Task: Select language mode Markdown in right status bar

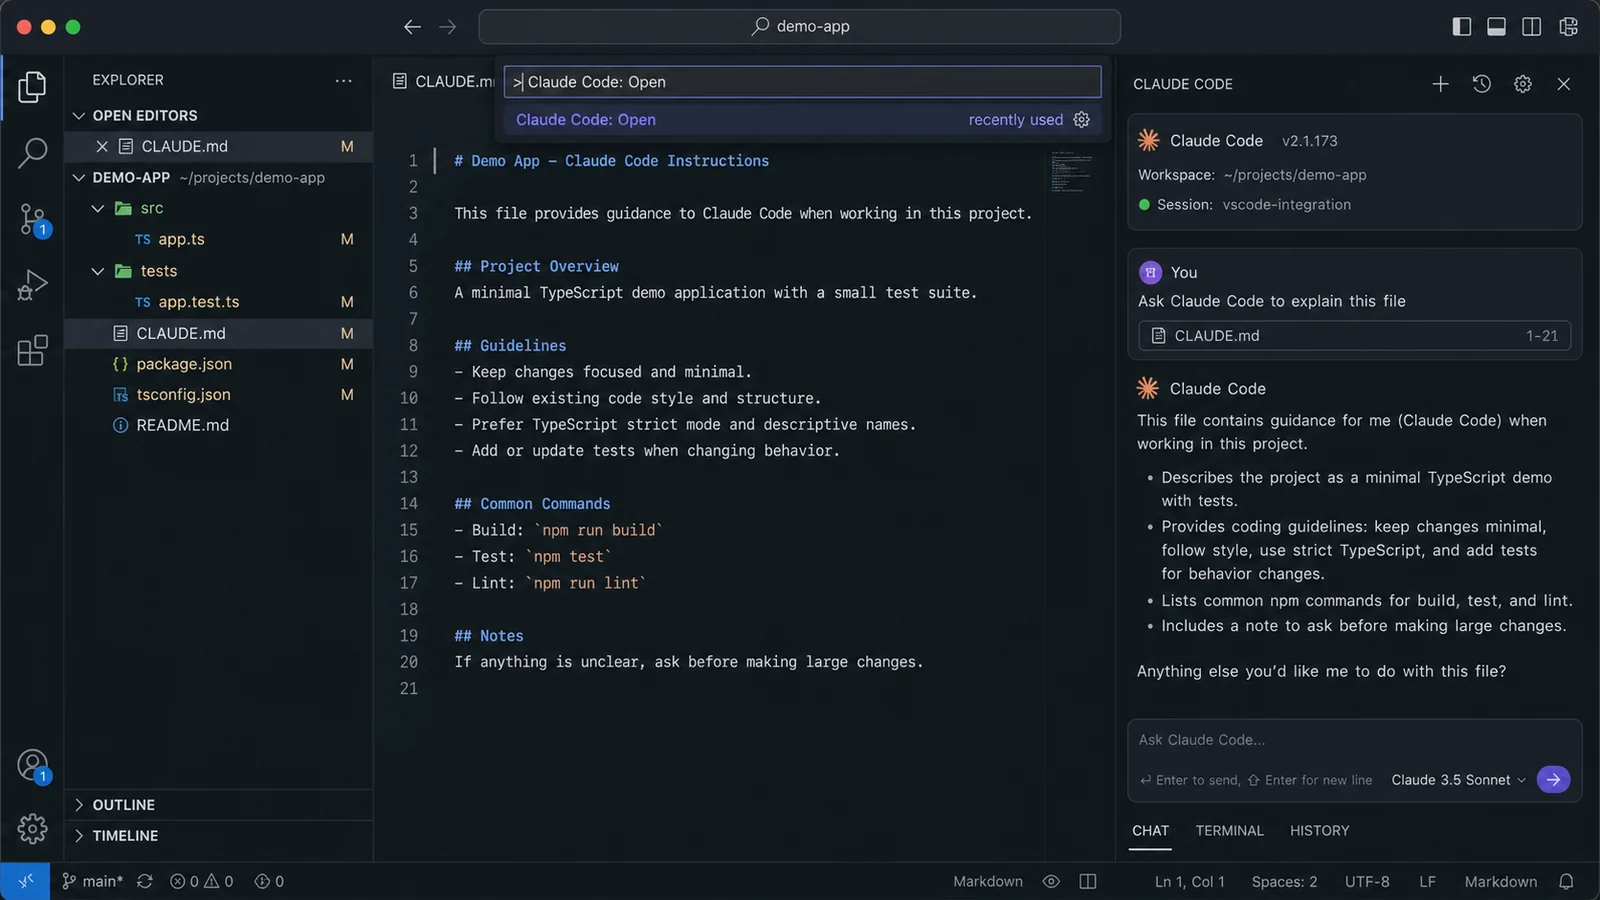Action: click(1500, 881)
